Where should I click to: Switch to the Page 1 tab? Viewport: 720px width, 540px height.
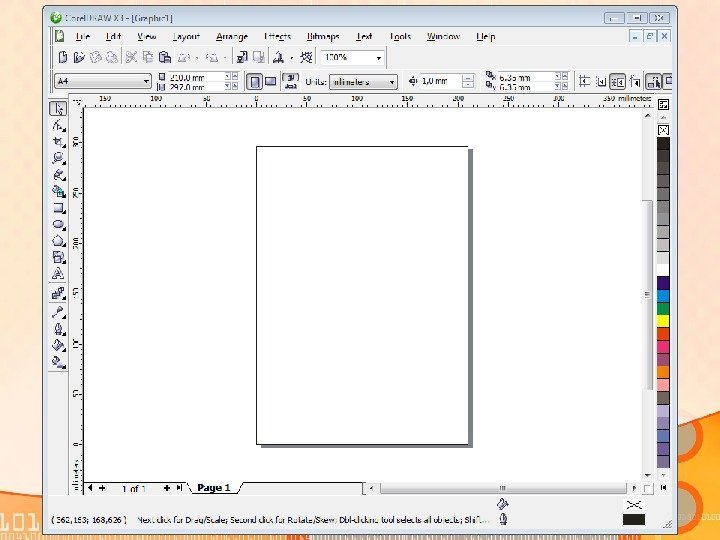coord(214,488)
